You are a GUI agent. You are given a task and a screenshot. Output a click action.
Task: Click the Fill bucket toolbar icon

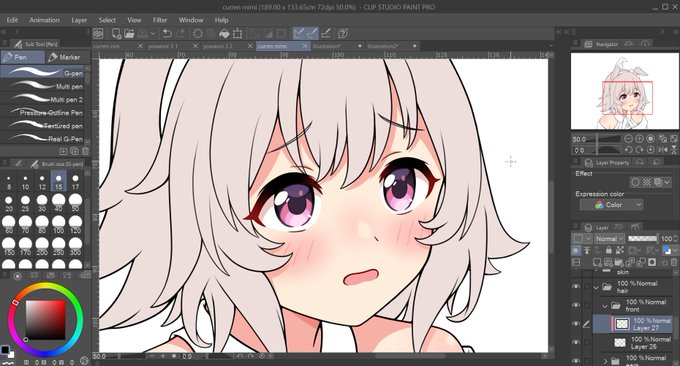click(x=224, y=33)
